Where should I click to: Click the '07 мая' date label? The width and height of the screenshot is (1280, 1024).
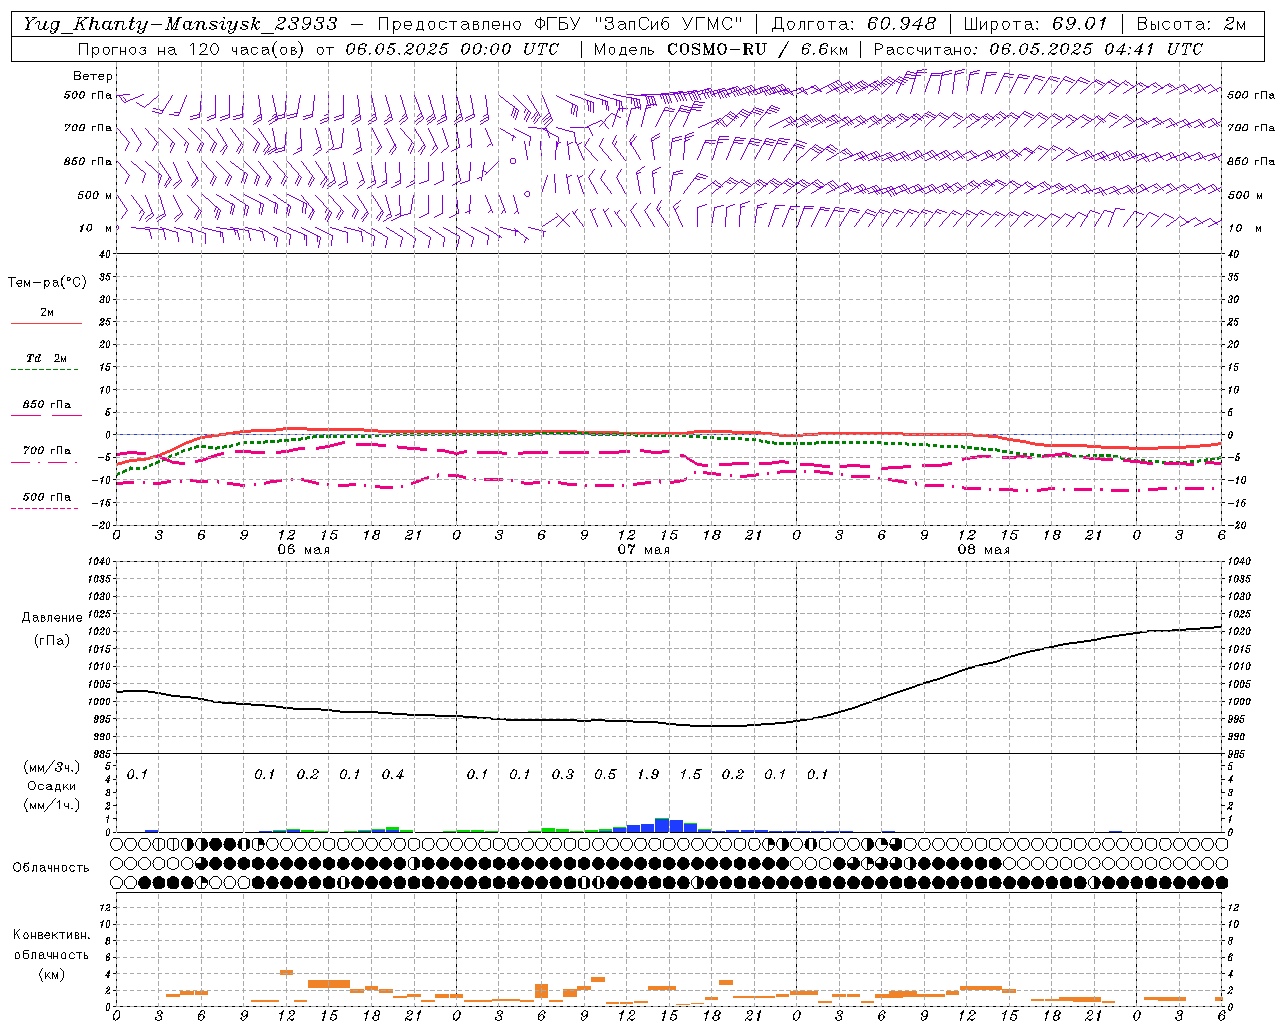coord(643,550)
